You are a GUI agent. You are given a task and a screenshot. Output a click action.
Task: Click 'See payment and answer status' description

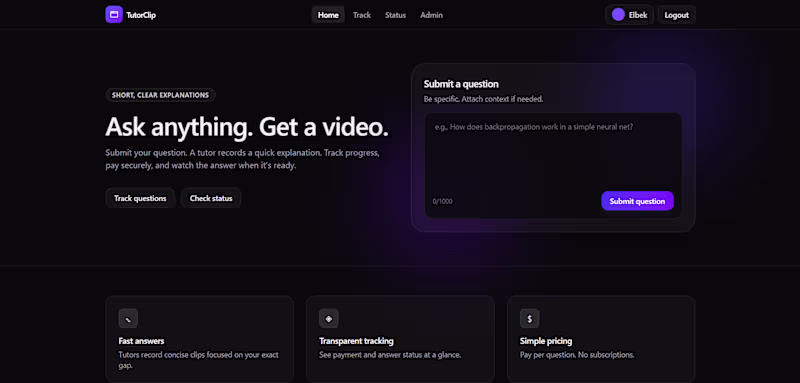[x=390, y=354]
